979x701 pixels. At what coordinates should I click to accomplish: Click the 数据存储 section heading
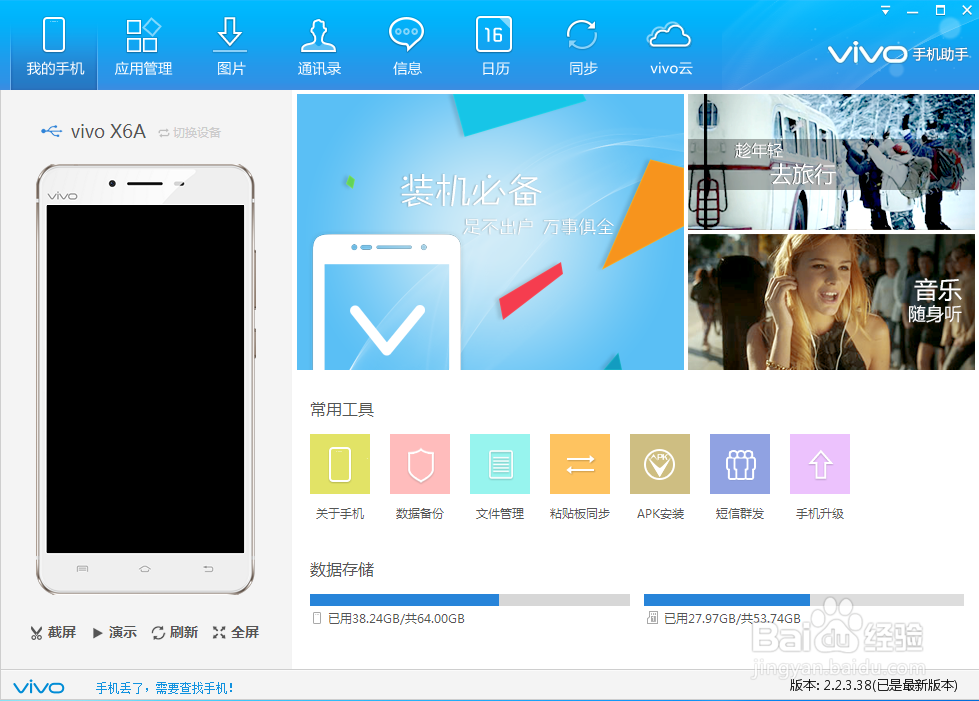pyautogui.click(x=342, y=569)
